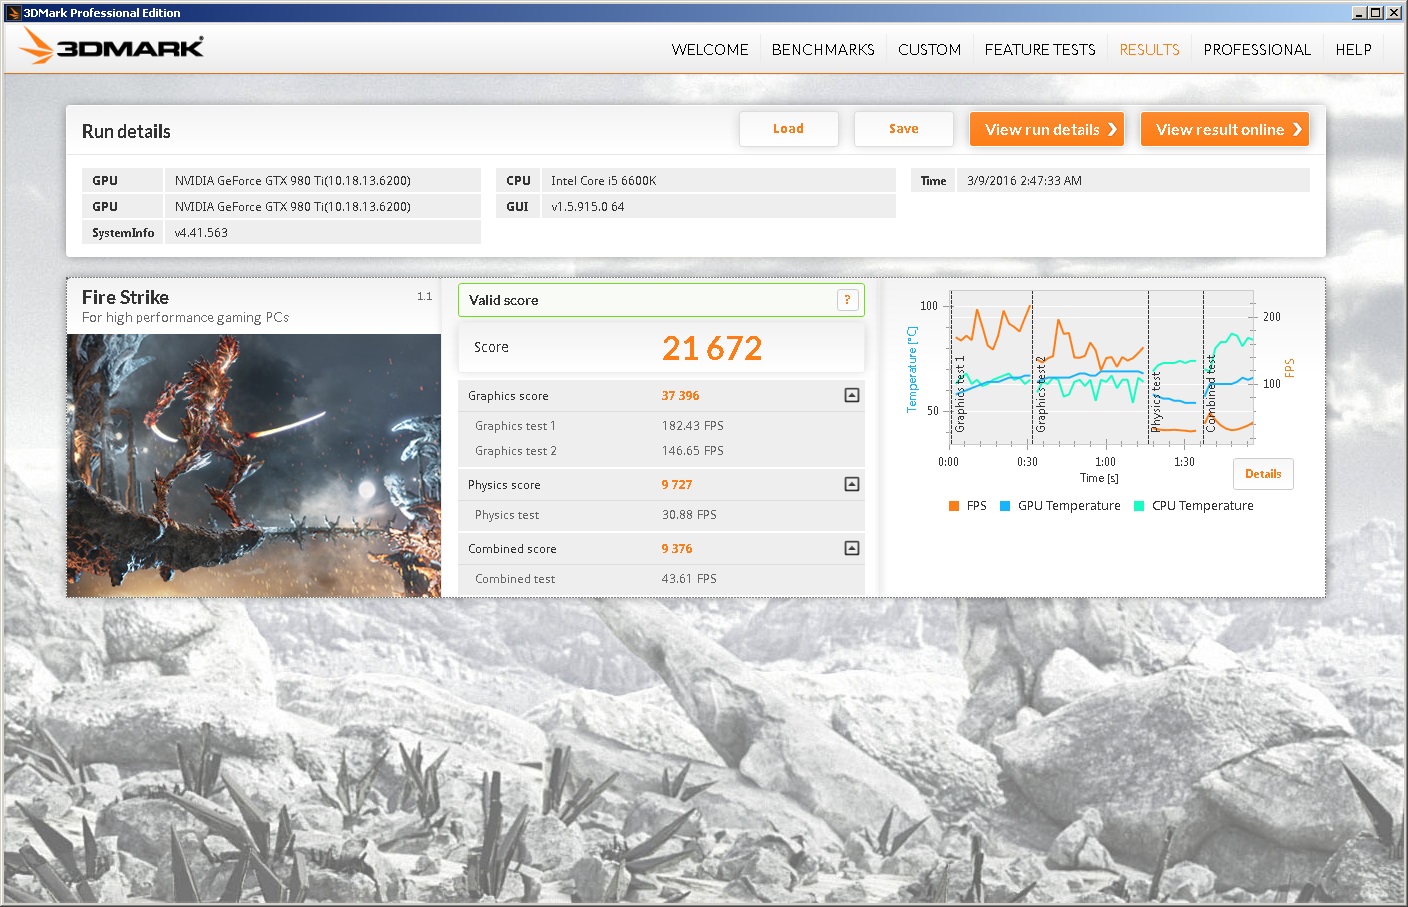The width and height of the screenshot is (1408, 907).
Task: Click View result online button
Action: click(x=1225, y=129)
